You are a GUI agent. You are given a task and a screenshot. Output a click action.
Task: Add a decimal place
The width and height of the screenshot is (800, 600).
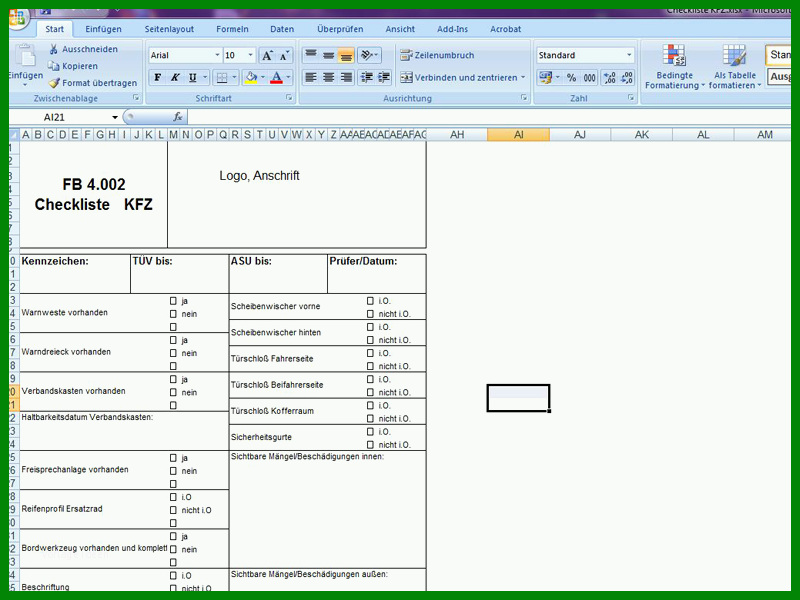point(610,78)
